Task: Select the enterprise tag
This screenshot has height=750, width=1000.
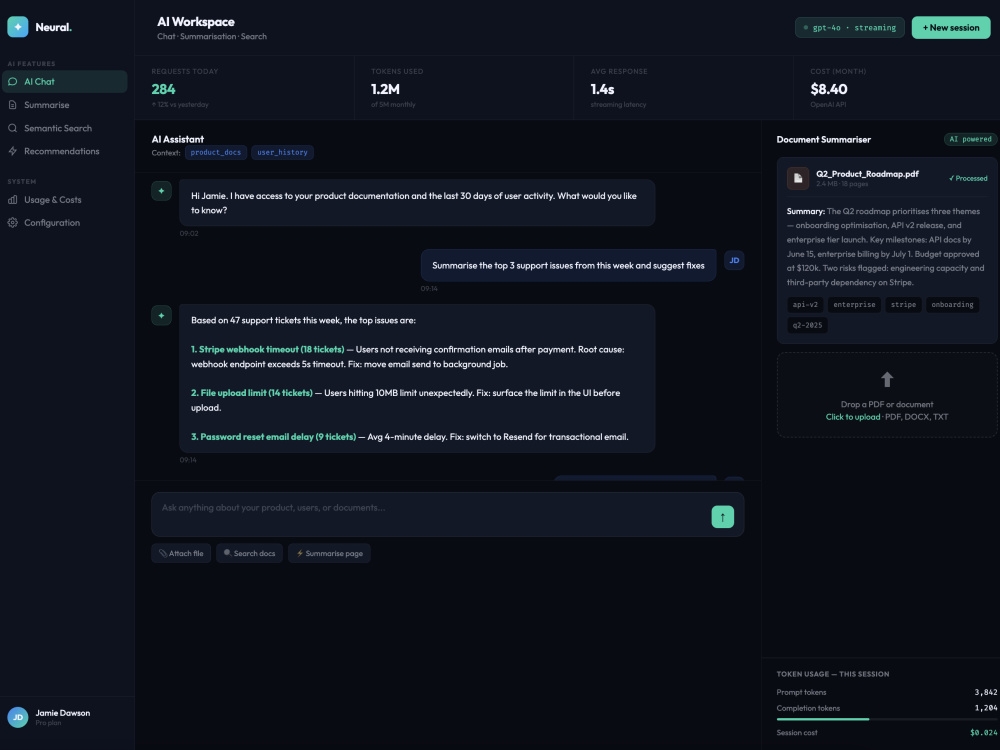Action: (854, 305)
